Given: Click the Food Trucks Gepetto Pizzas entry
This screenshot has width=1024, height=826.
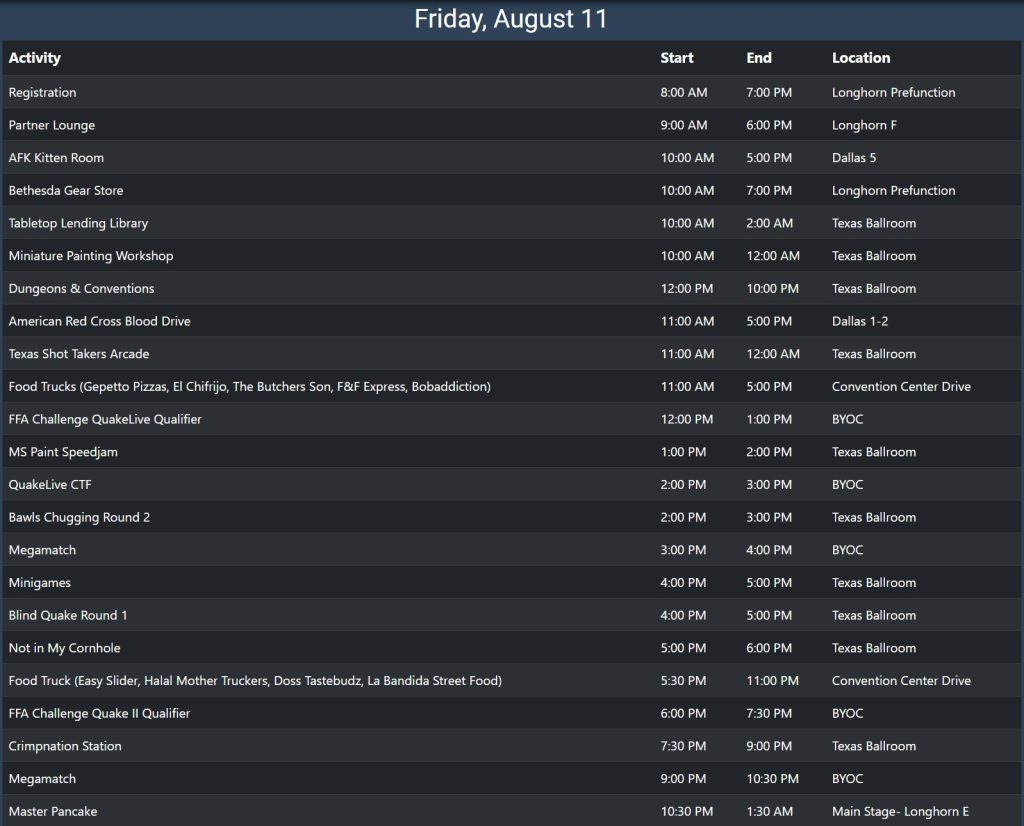Looking at the screenshot, I should tap(249, 387).
